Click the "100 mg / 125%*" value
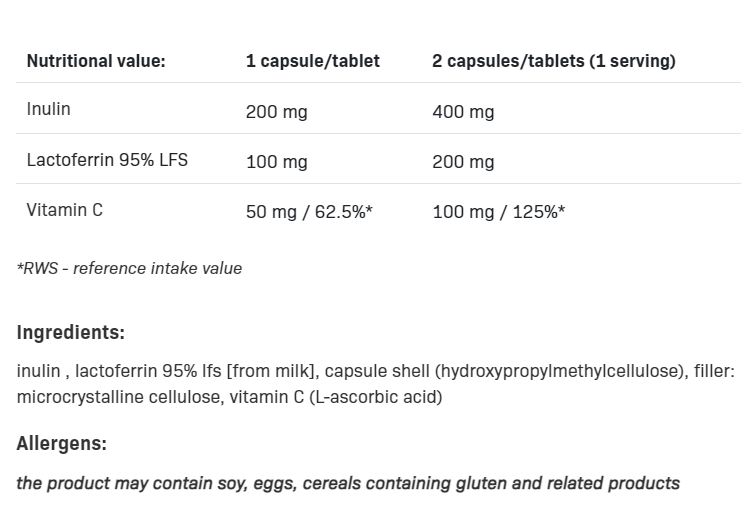The image size is (752, 522). tap(499, 212)
